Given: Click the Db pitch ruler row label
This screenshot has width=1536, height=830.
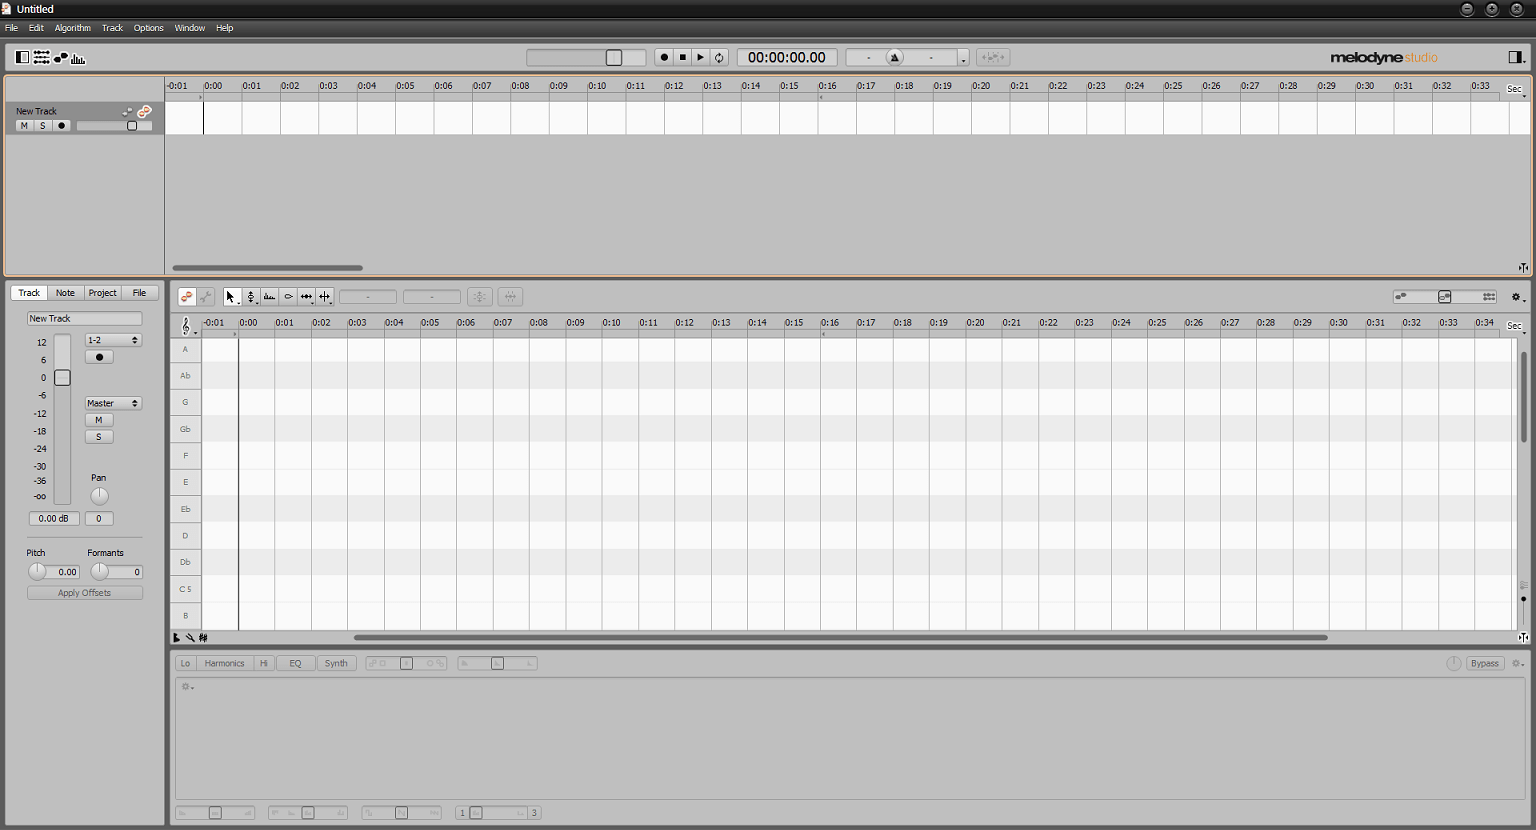Looking at the screenshot, I should pos(185,562).
